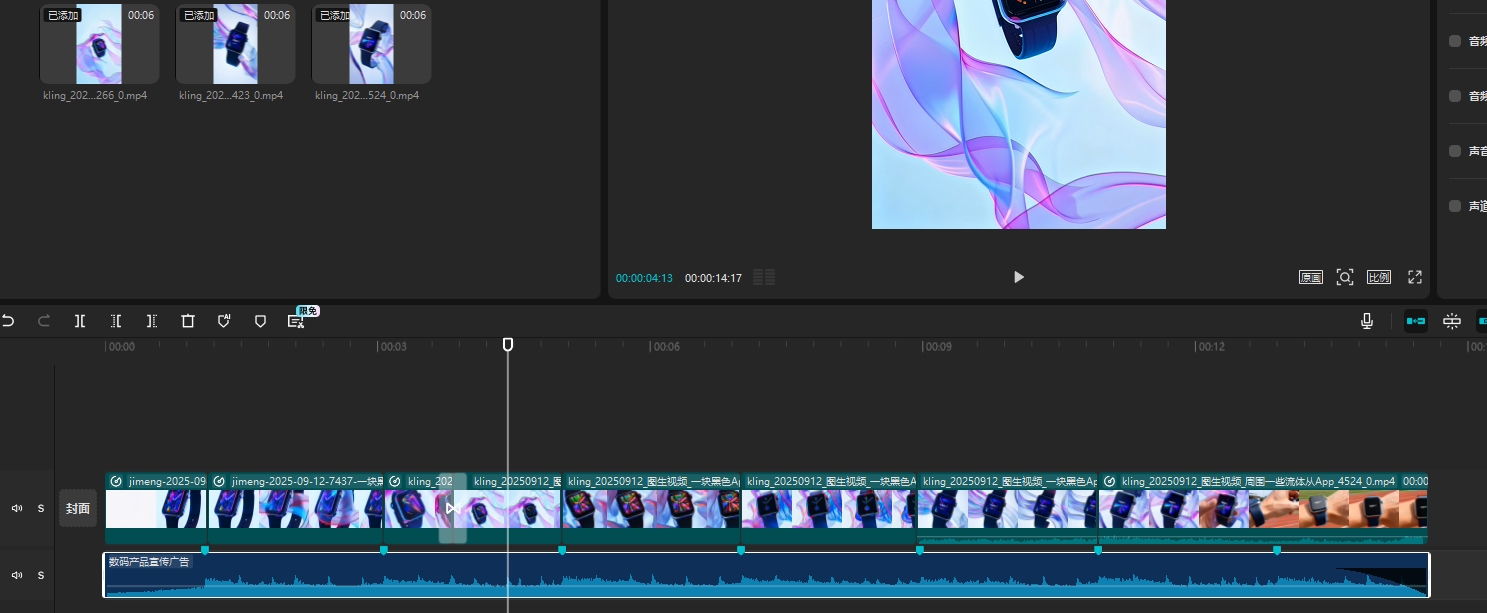Undo the last timeline edit
Image resolution: width=1487 pixels, height=613 pixels.
coord(8,321)
